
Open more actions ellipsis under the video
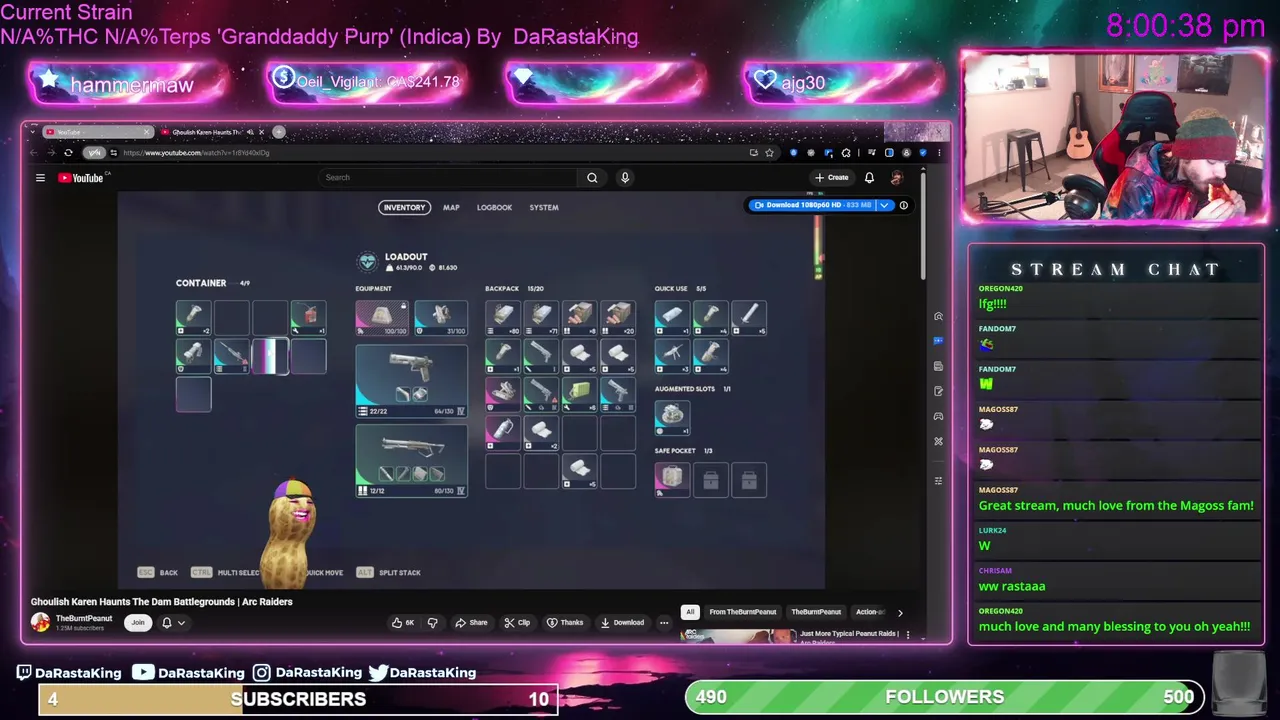(x=663, y=623)
